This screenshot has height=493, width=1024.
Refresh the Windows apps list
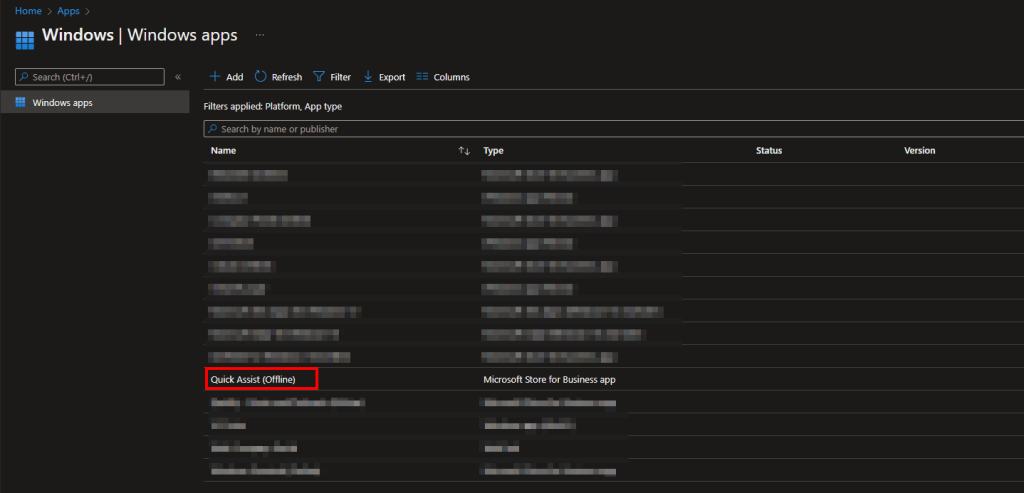[x=278, y=77]
